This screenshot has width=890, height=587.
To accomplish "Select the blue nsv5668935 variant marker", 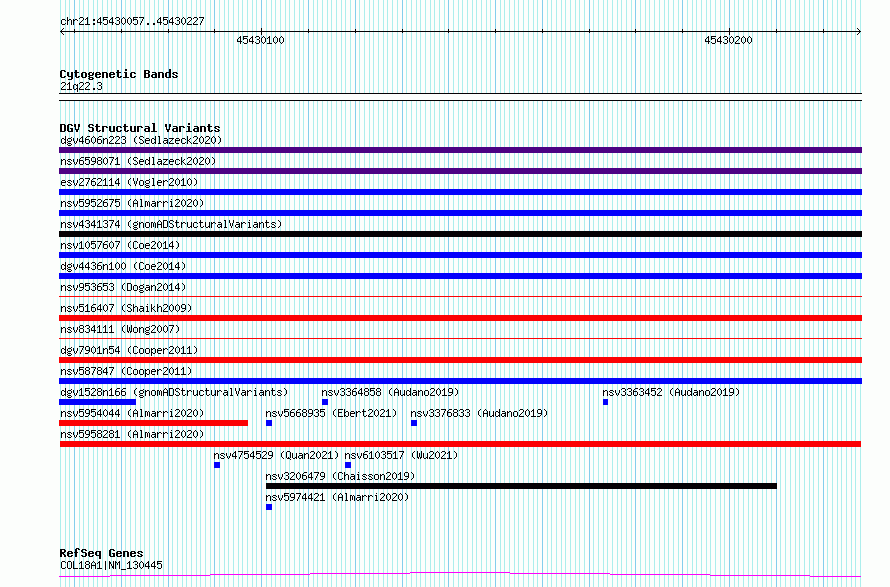I will tap(269, 423).
